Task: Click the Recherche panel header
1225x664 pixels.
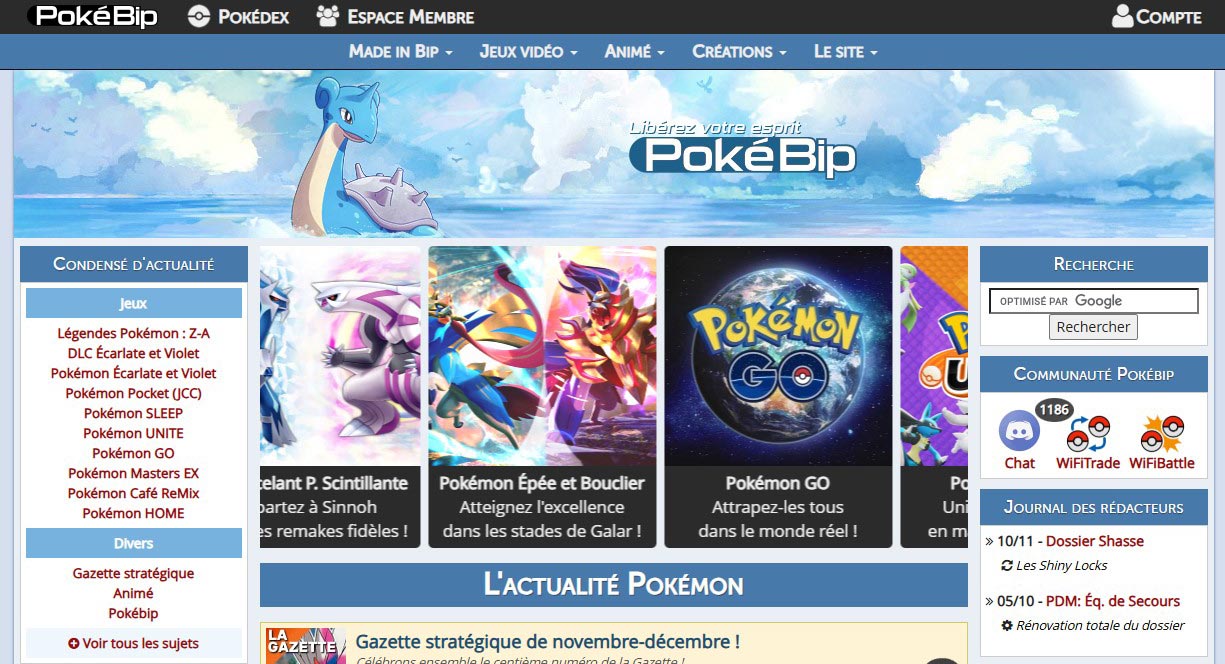Action: point(1094,264)
